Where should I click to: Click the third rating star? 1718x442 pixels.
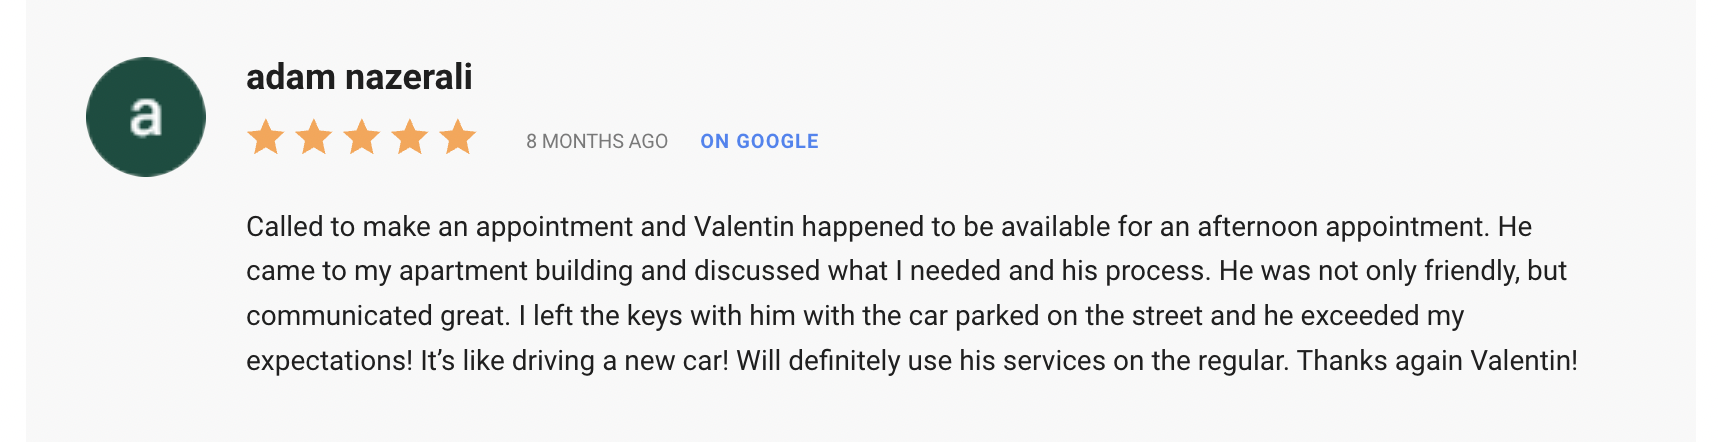pos(362,137)
